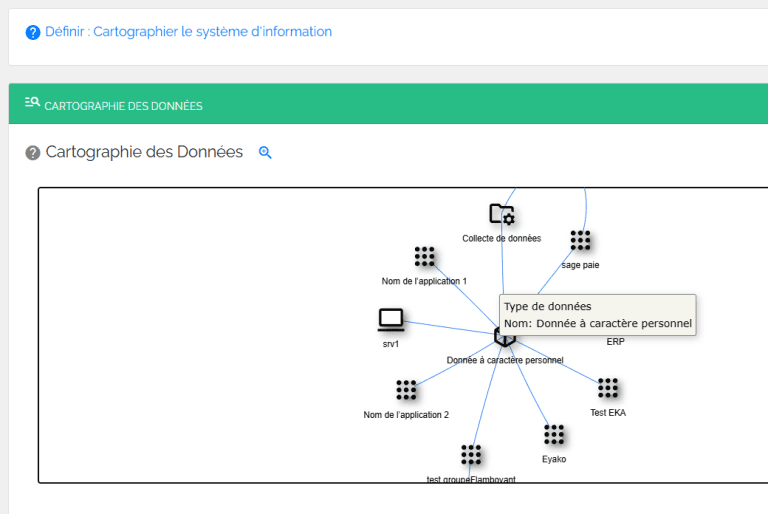Select the Eyako application node
The image size is (768, 514).
554,435
